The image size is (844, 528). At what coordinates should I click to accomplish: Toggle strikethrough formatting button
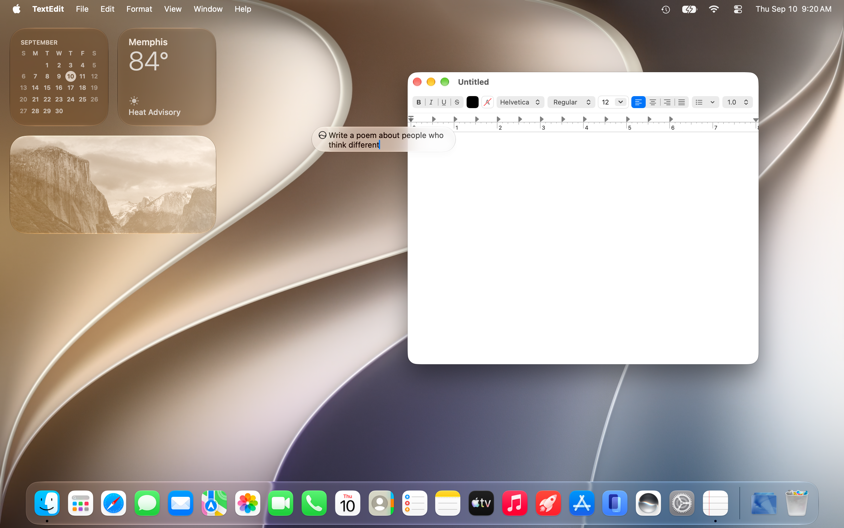(x=457, y=102)
